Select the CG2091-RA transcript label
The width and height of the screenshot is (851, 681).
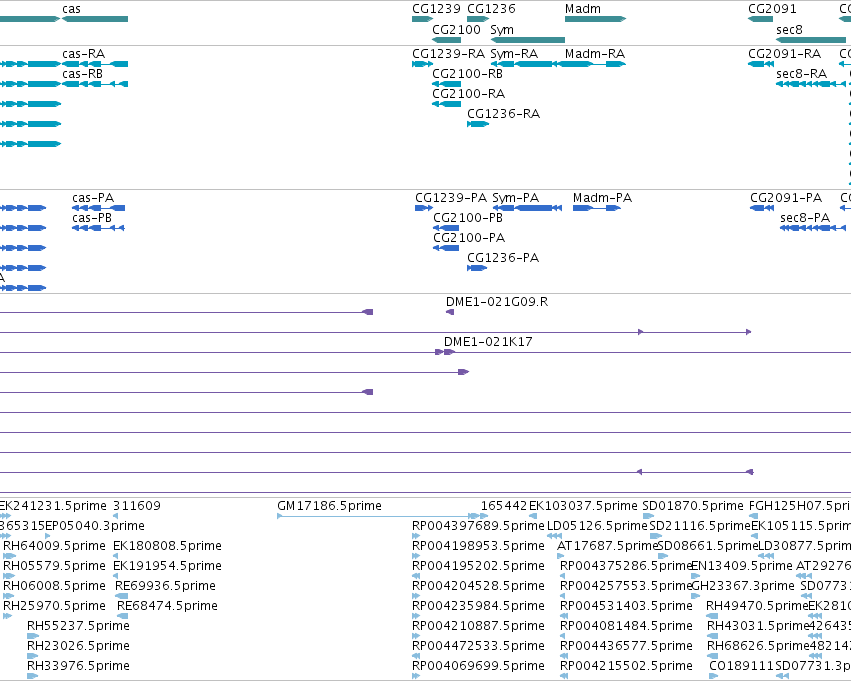(x=784, y=54)
